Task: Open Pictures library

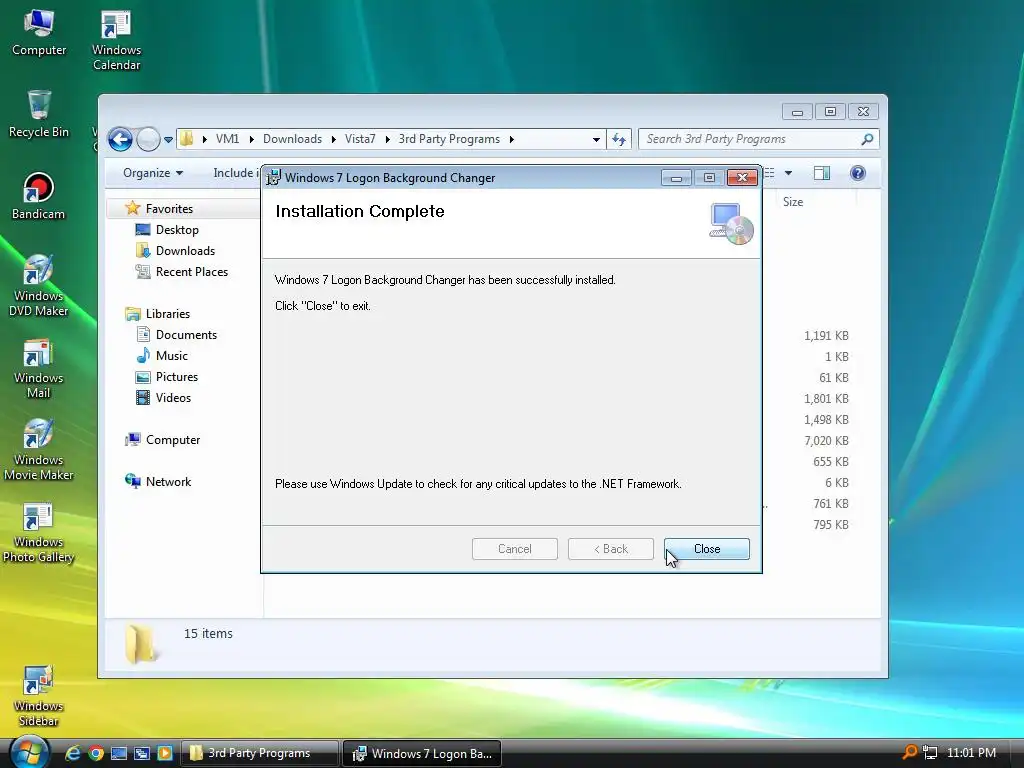Action: (x=176, y=377)
